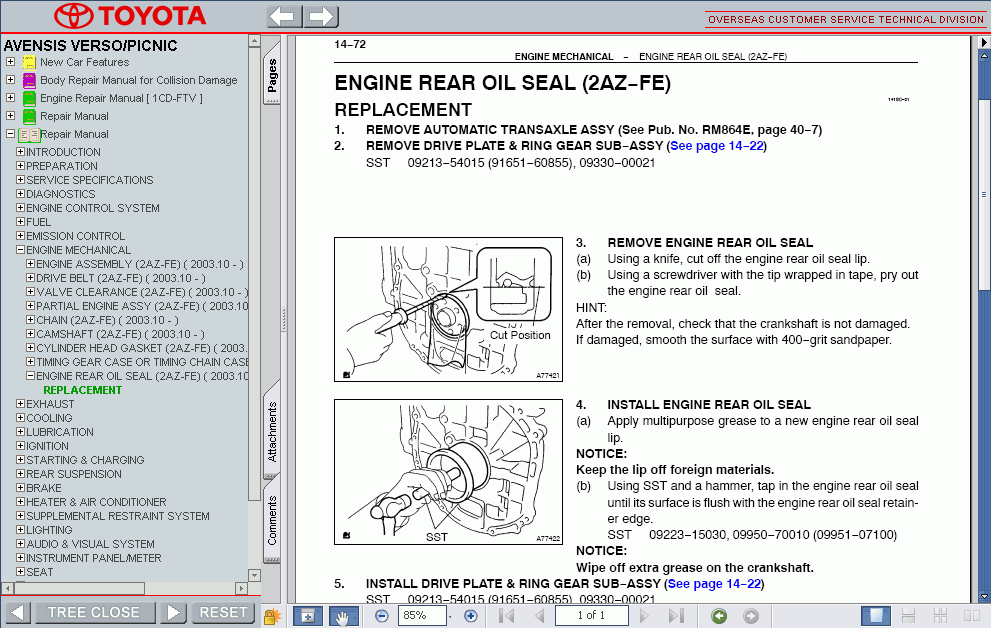
Task: Open the zoom level dropdown arrow
Action: (x=450, y=616)
